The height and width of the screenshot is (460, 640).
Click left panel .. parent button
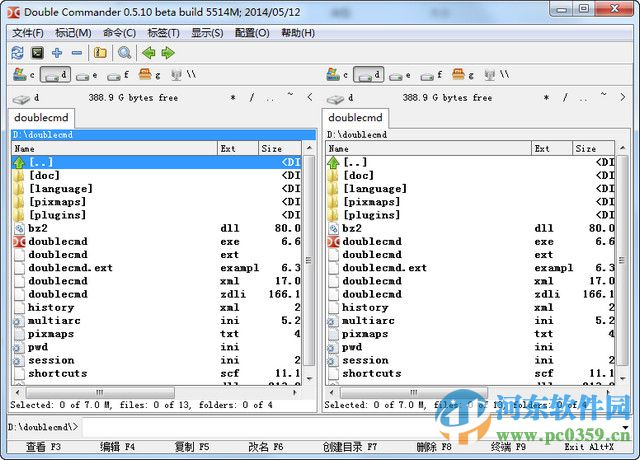tap(270, 98)
